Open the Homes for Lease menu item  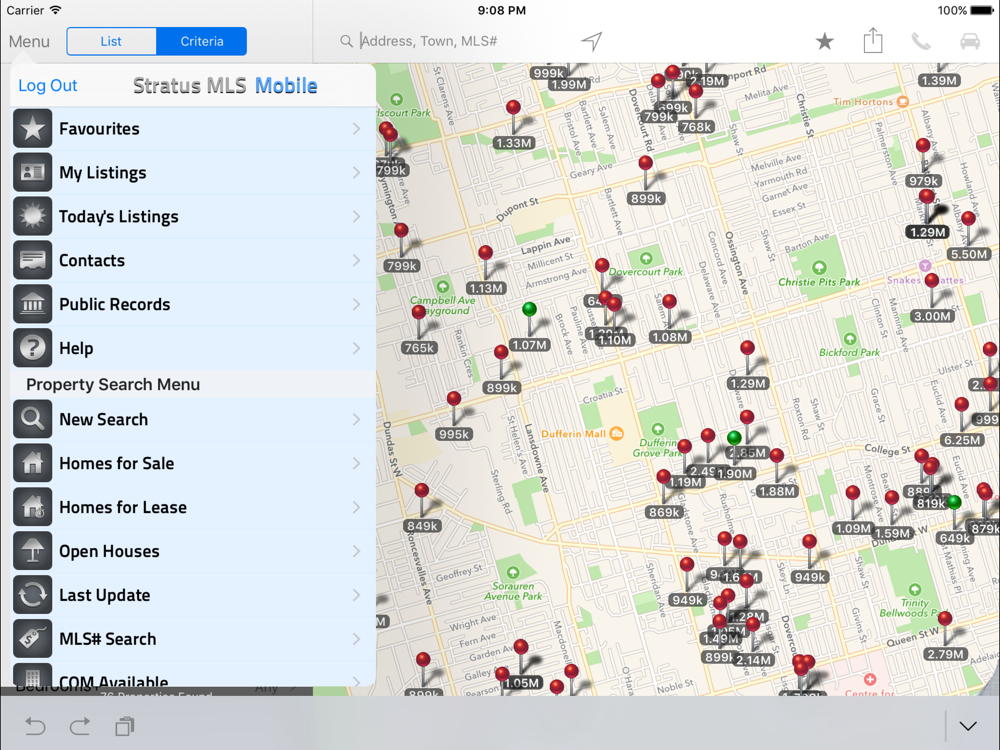click(193, 508)
